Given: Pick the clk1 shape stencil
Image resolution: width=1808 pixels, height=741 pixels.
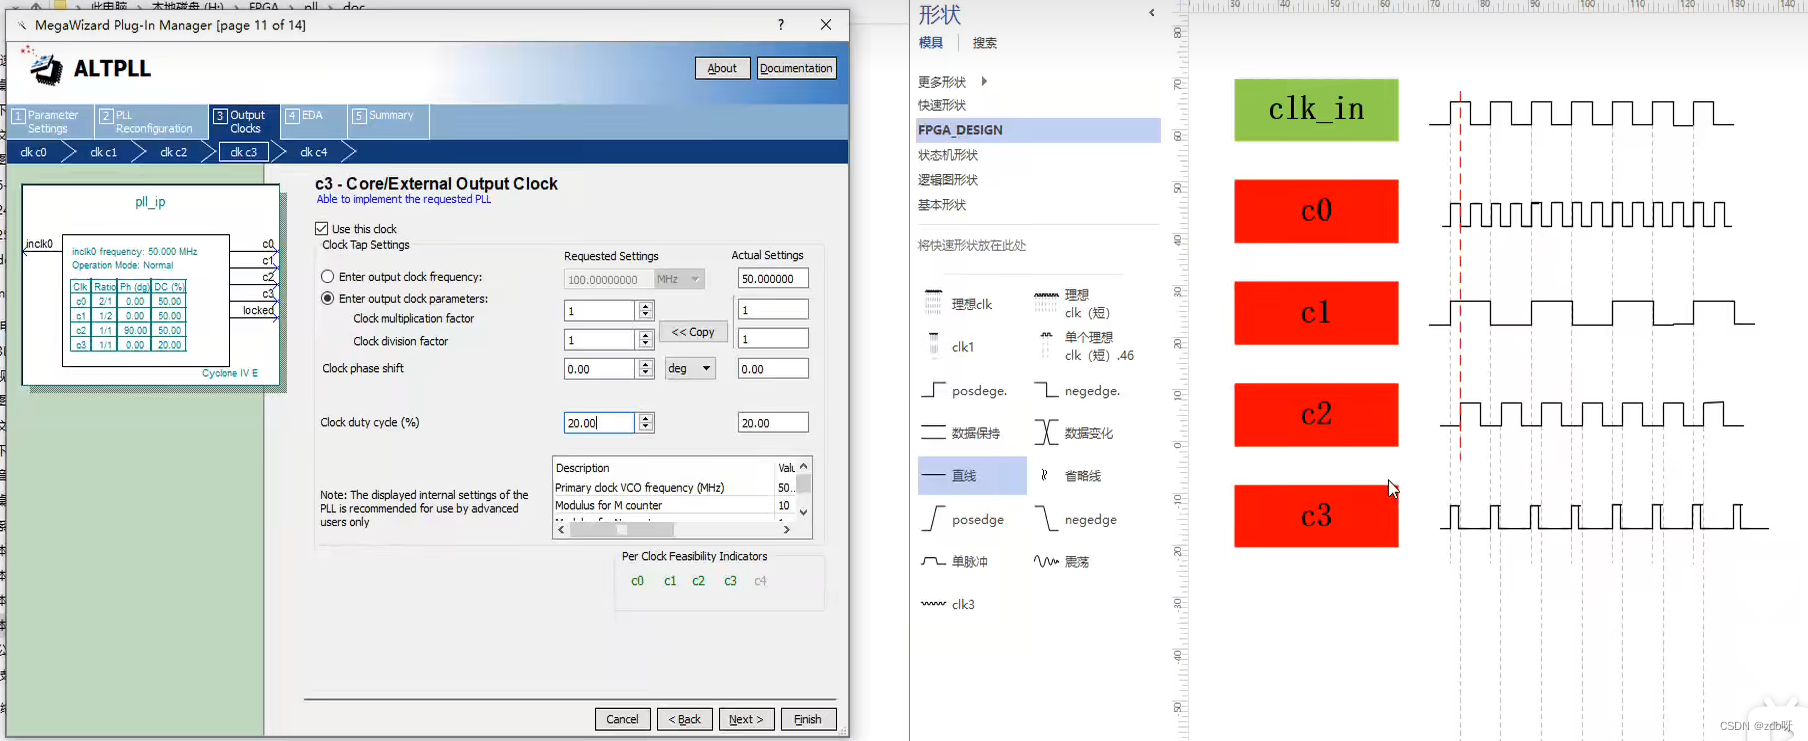Looking at the screenshot, I should click(x=949, y=347).
